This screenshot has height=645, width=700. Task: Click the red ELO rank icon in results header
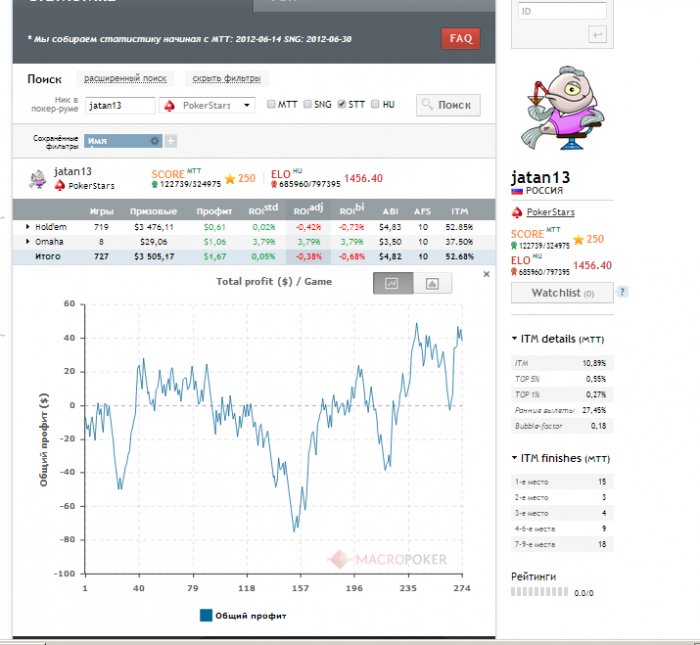pos(274,184)
